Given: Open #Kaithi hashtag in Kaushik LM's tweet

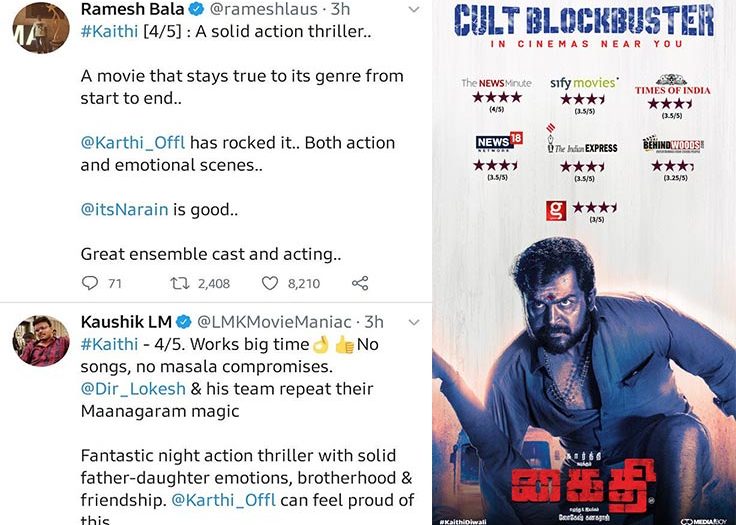Looking at the screenshot, I should [x=109, y=345].
